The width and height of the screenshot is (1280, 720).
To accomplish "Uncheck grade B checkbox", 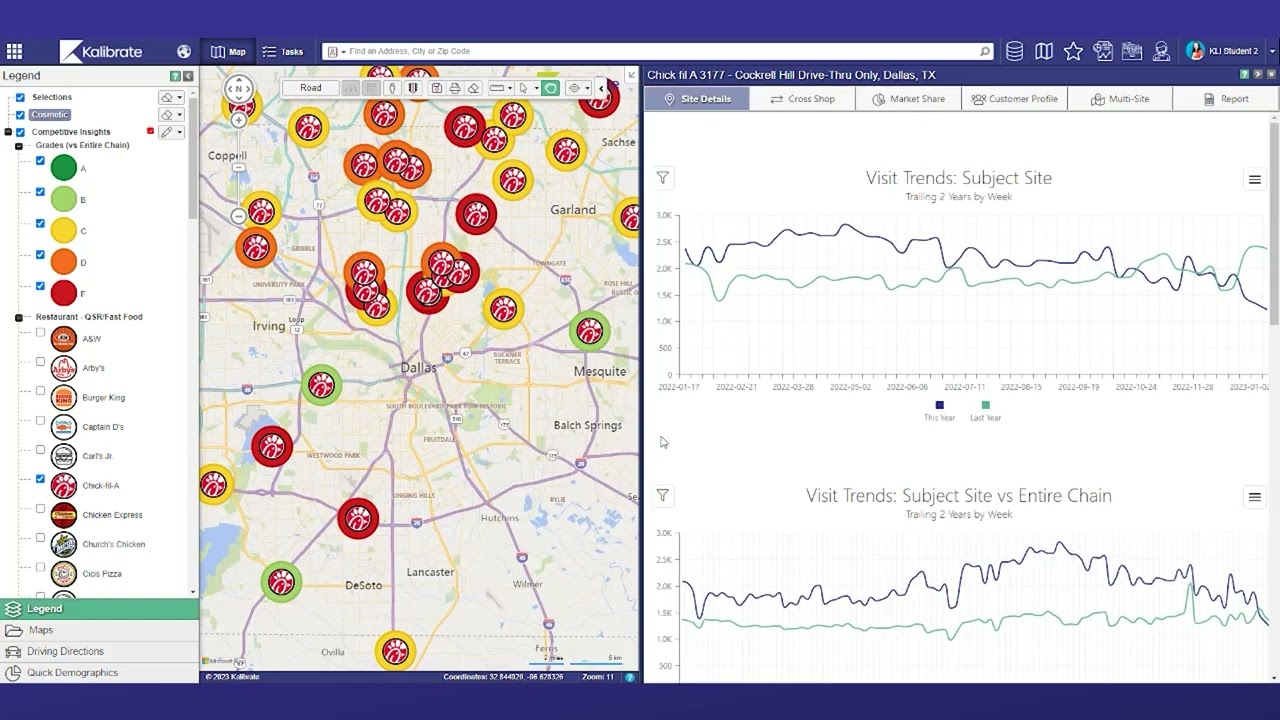I will click(x=40, y=192).
